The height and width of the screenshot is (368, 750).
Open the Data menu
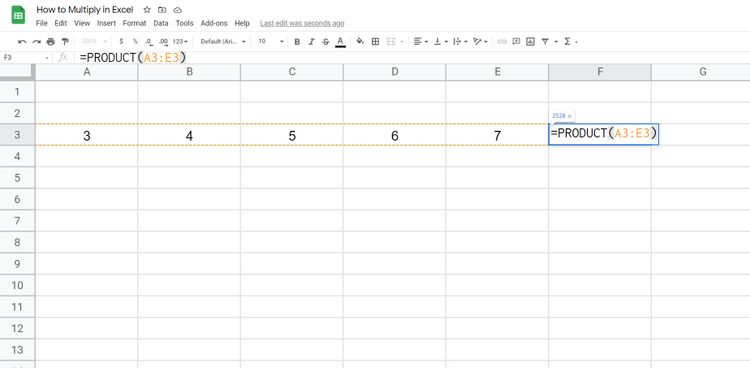point(161,23)
